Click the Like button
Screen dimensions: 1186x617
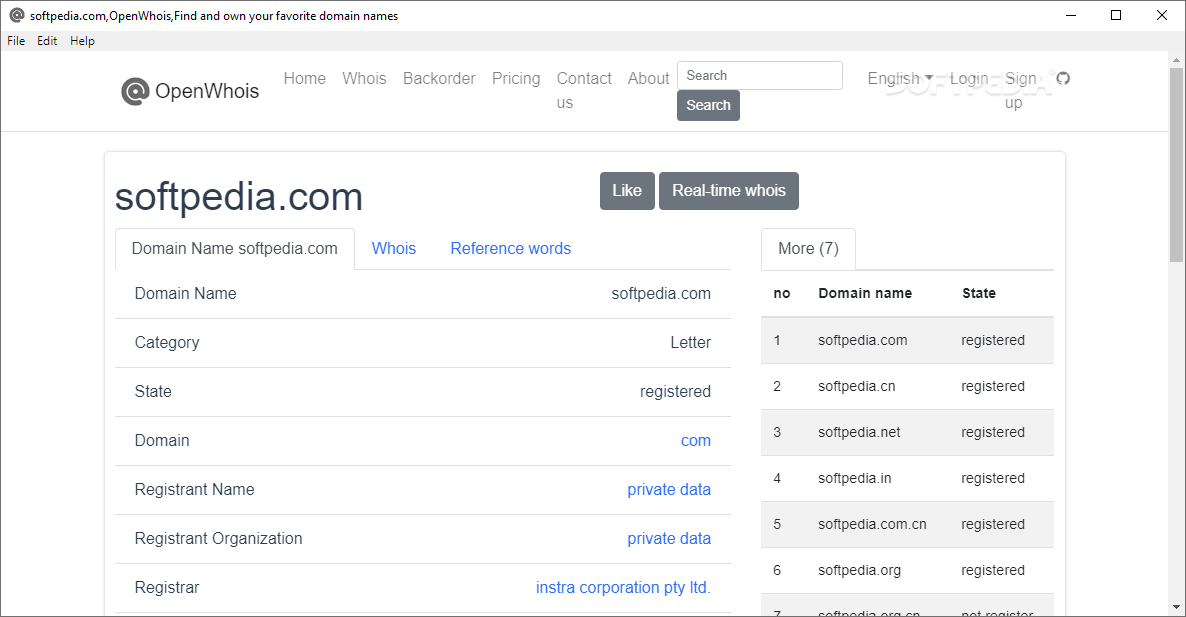tap(627, 191)
